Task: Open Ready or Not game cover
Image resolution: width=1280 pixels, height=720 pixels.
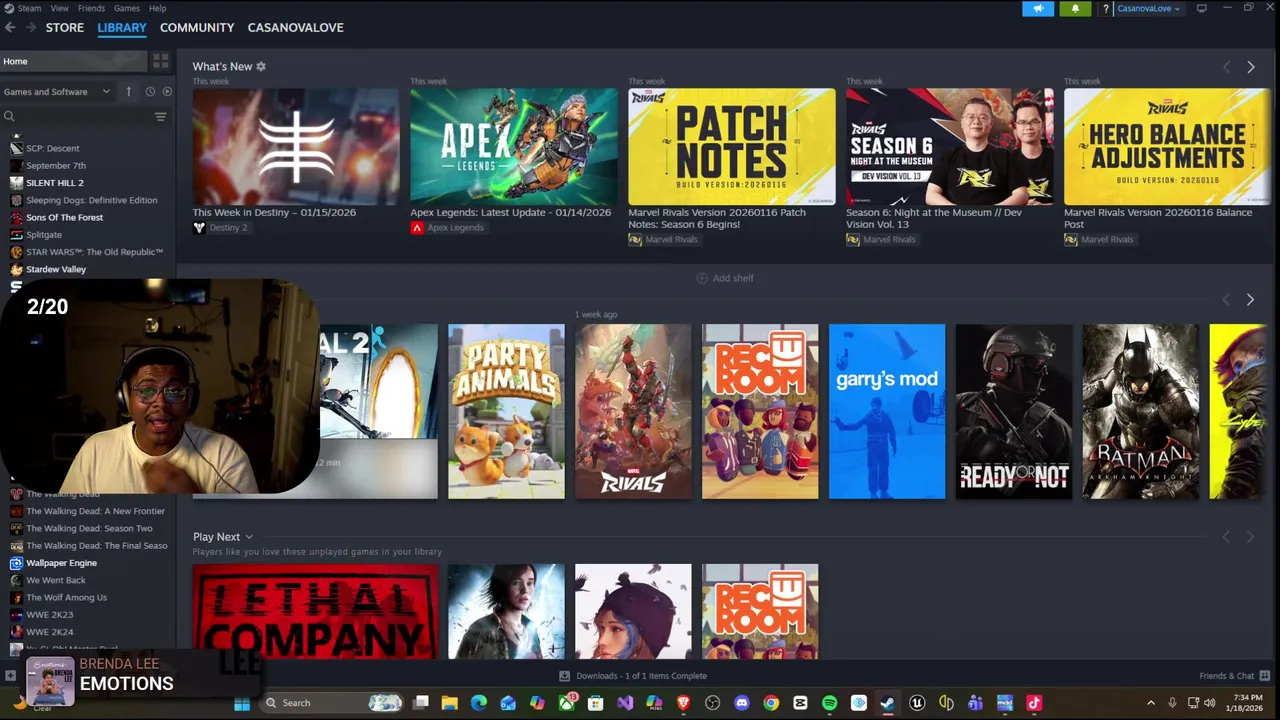Action: click(1014, 411)
